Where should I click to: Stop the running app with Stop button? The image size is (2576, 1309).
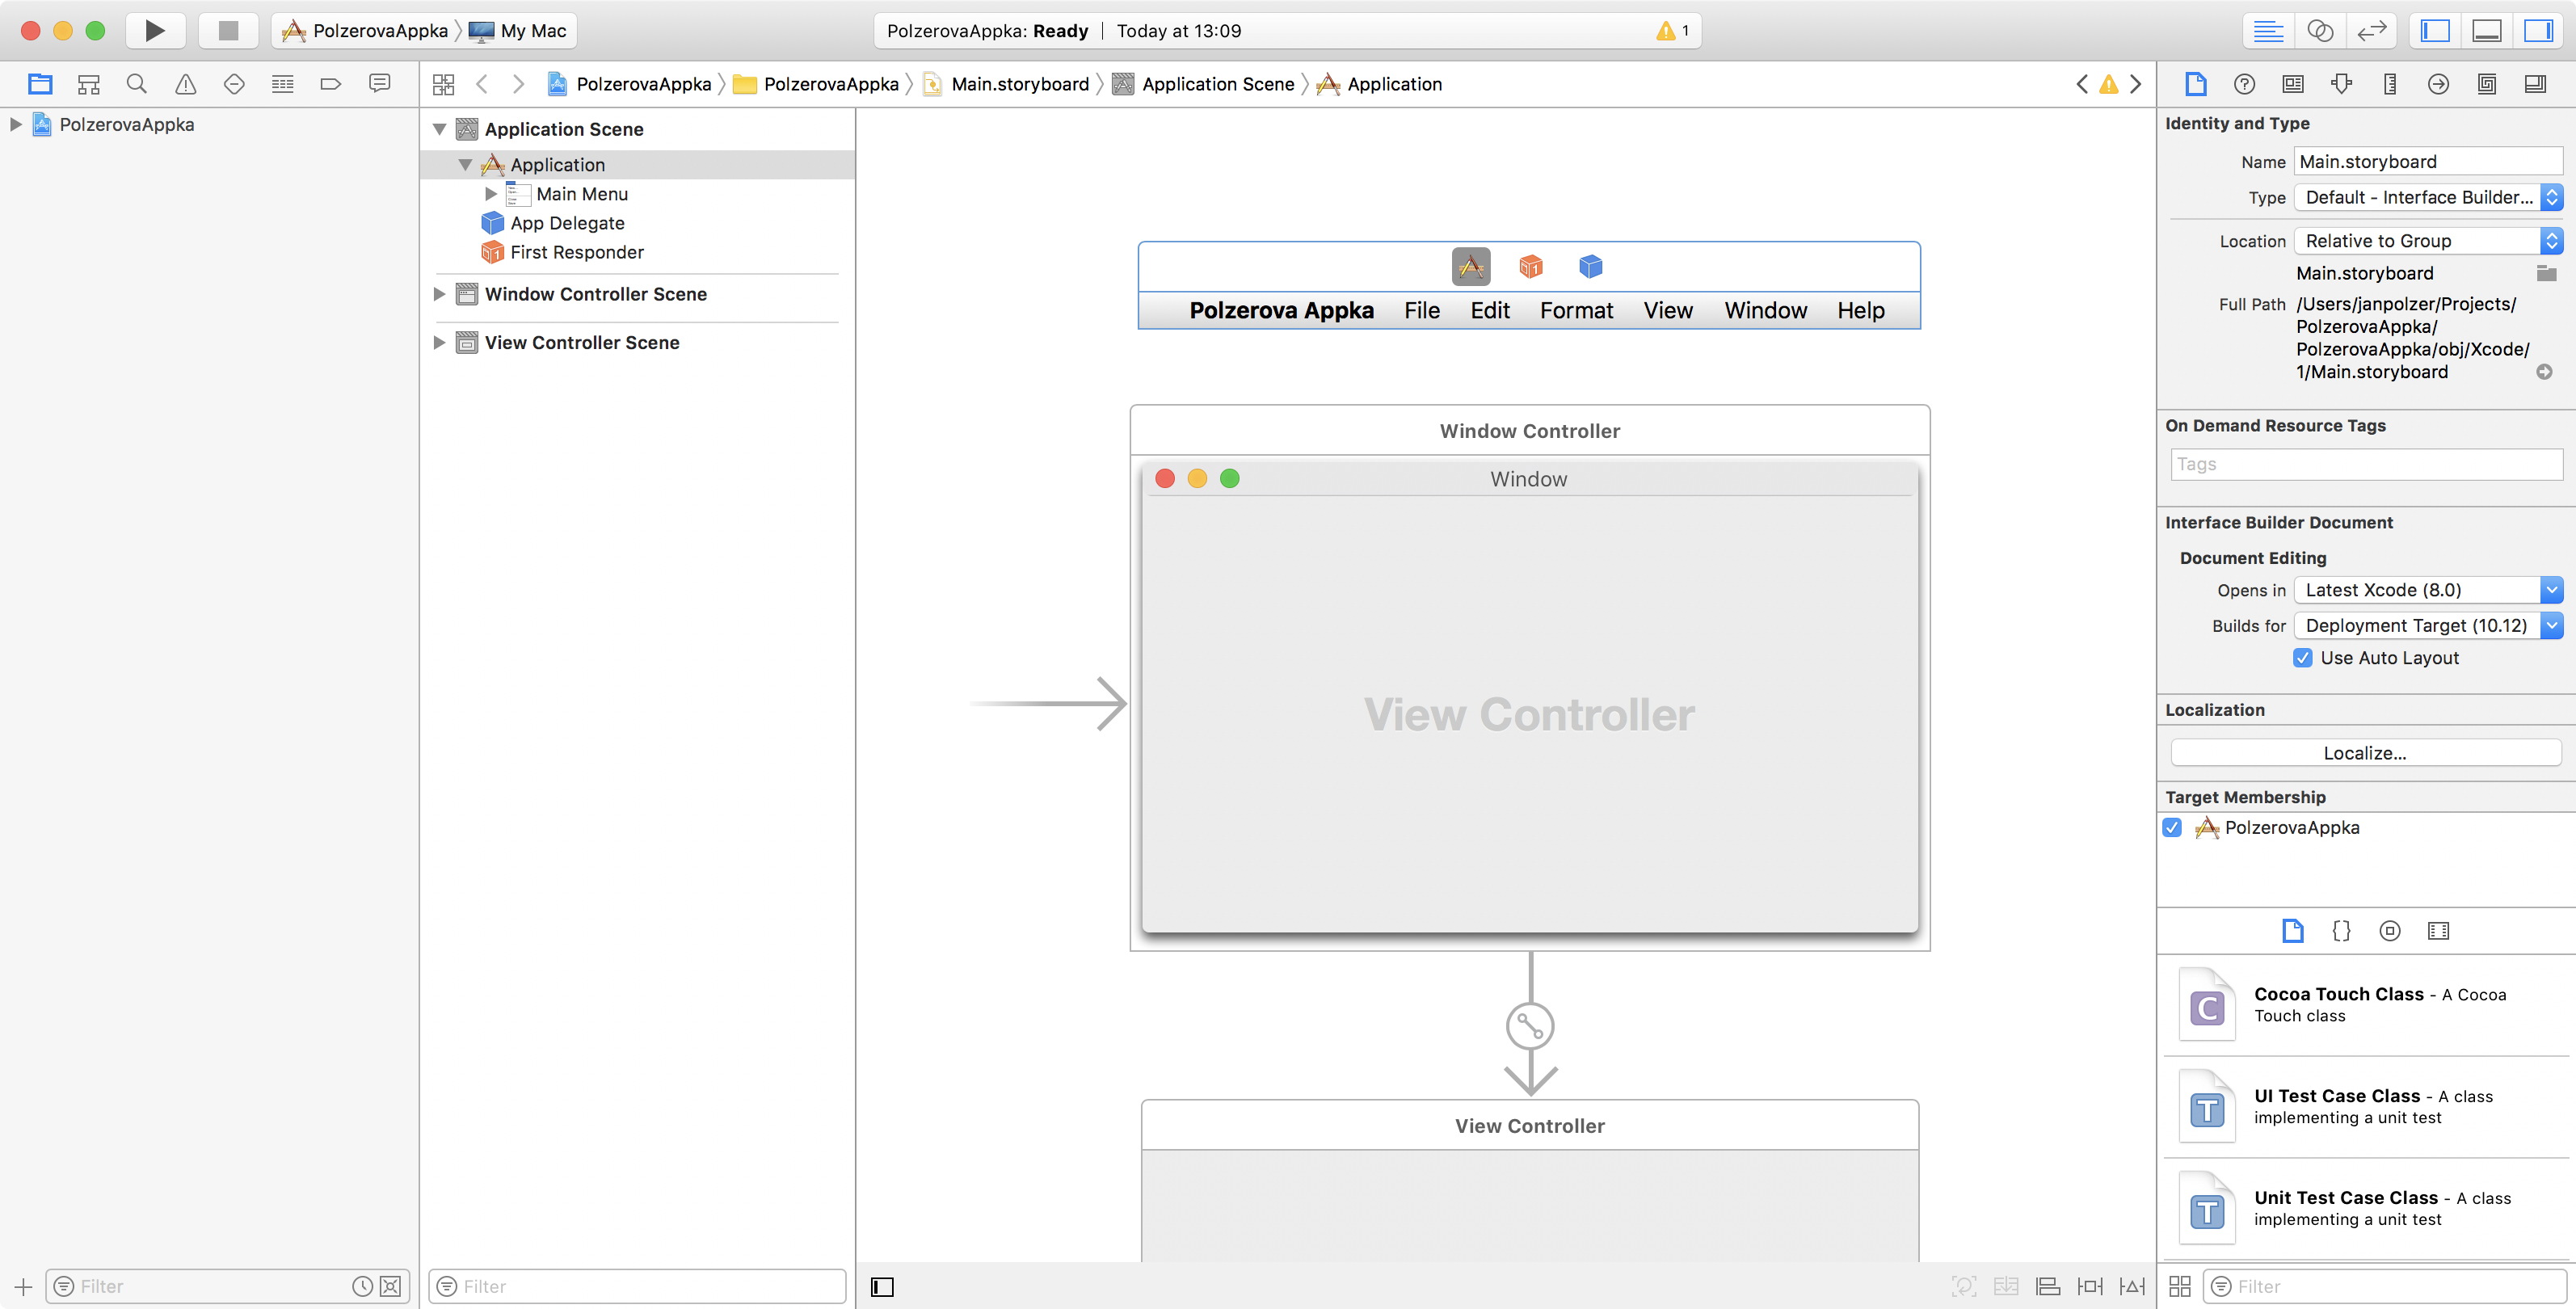pyautogui.click(x=228, y=31)
